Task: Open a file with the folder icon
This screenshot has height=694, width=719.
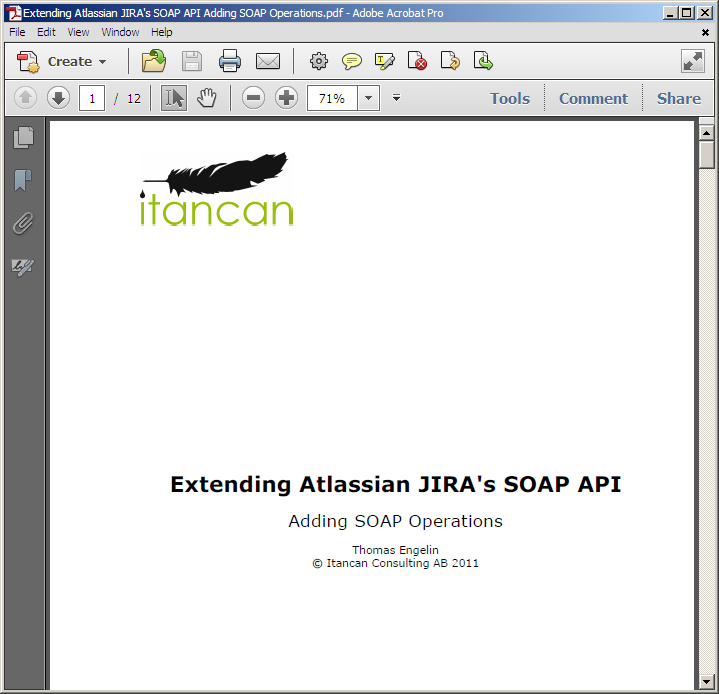Action: coord(154,61)
